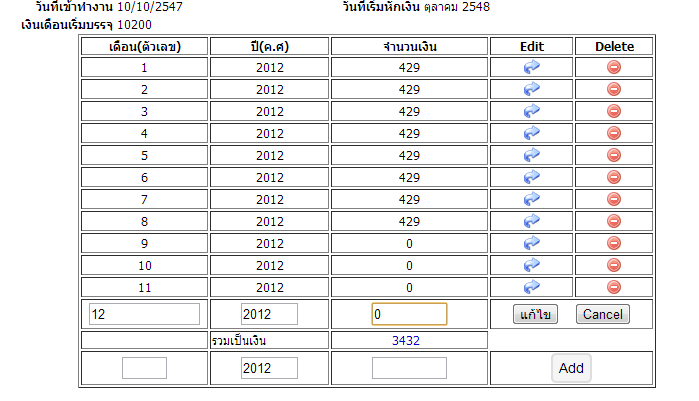The height and width of the screenshot is (401, 699).
Task: Delete the month 11 row
Action: click(x=614, y=287)
